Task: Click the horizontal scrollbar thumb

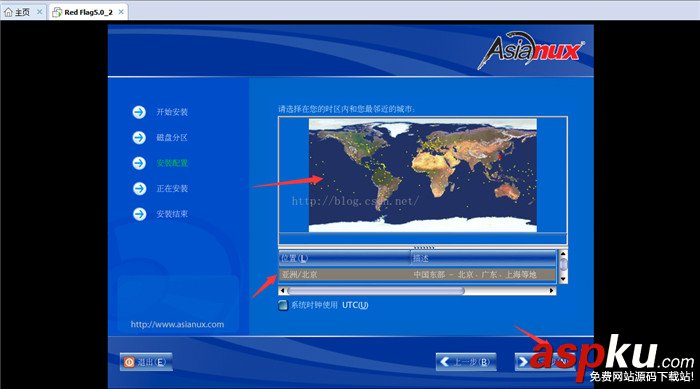Action: (376, 291)
